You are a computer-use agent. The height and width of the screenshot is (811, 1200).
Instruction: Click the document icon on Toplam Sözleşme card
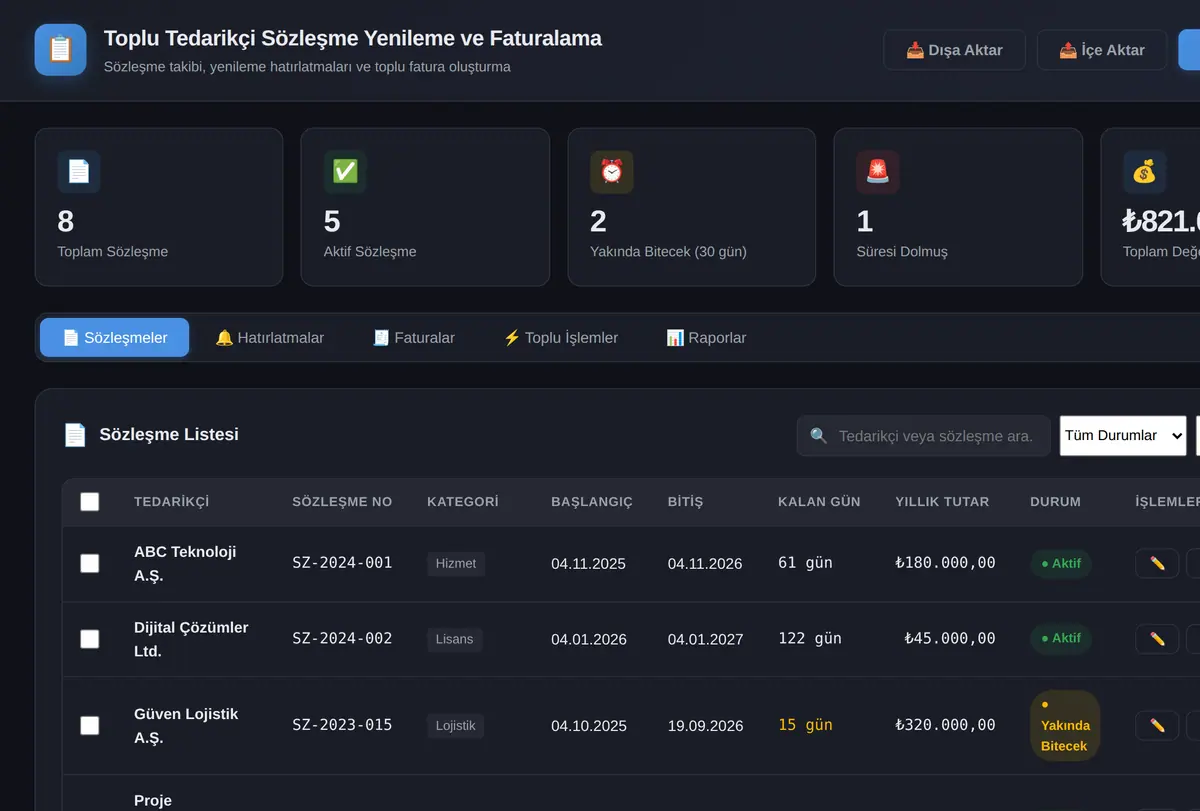[79, 172]
